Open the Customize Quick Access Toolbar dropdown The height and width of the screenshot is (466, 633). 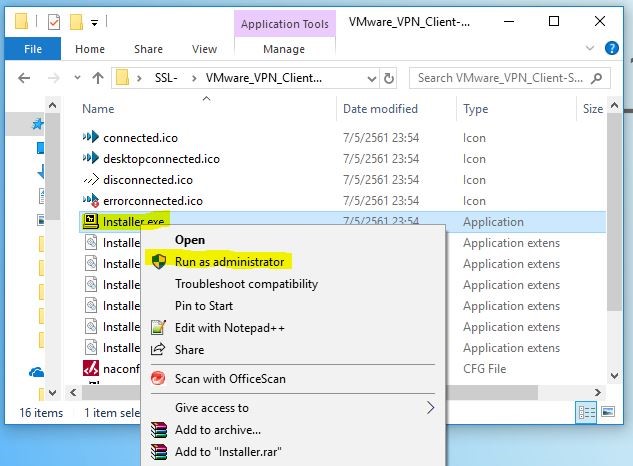coord(94,23)
